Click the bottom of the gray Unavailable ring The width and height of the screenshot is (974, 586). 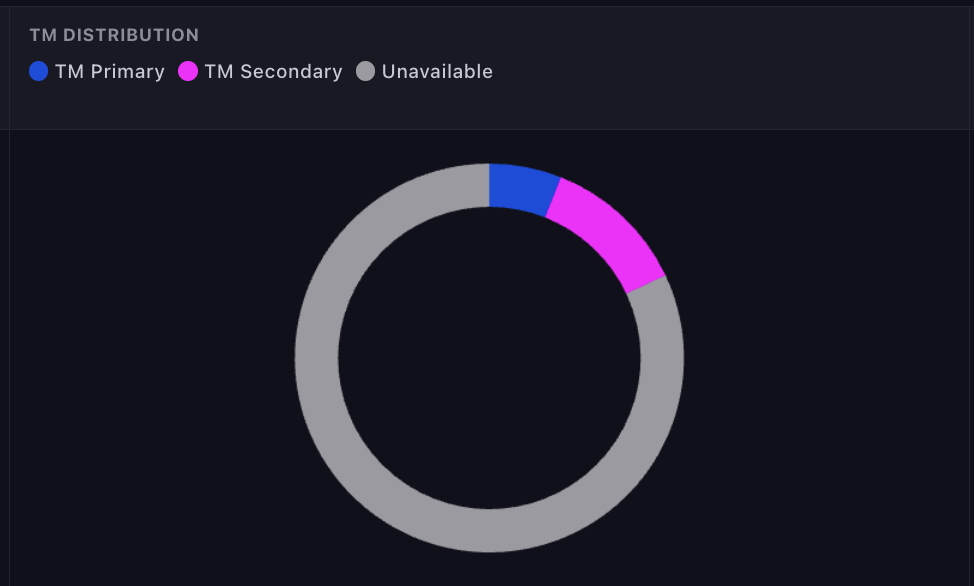[x=489, y=530]
